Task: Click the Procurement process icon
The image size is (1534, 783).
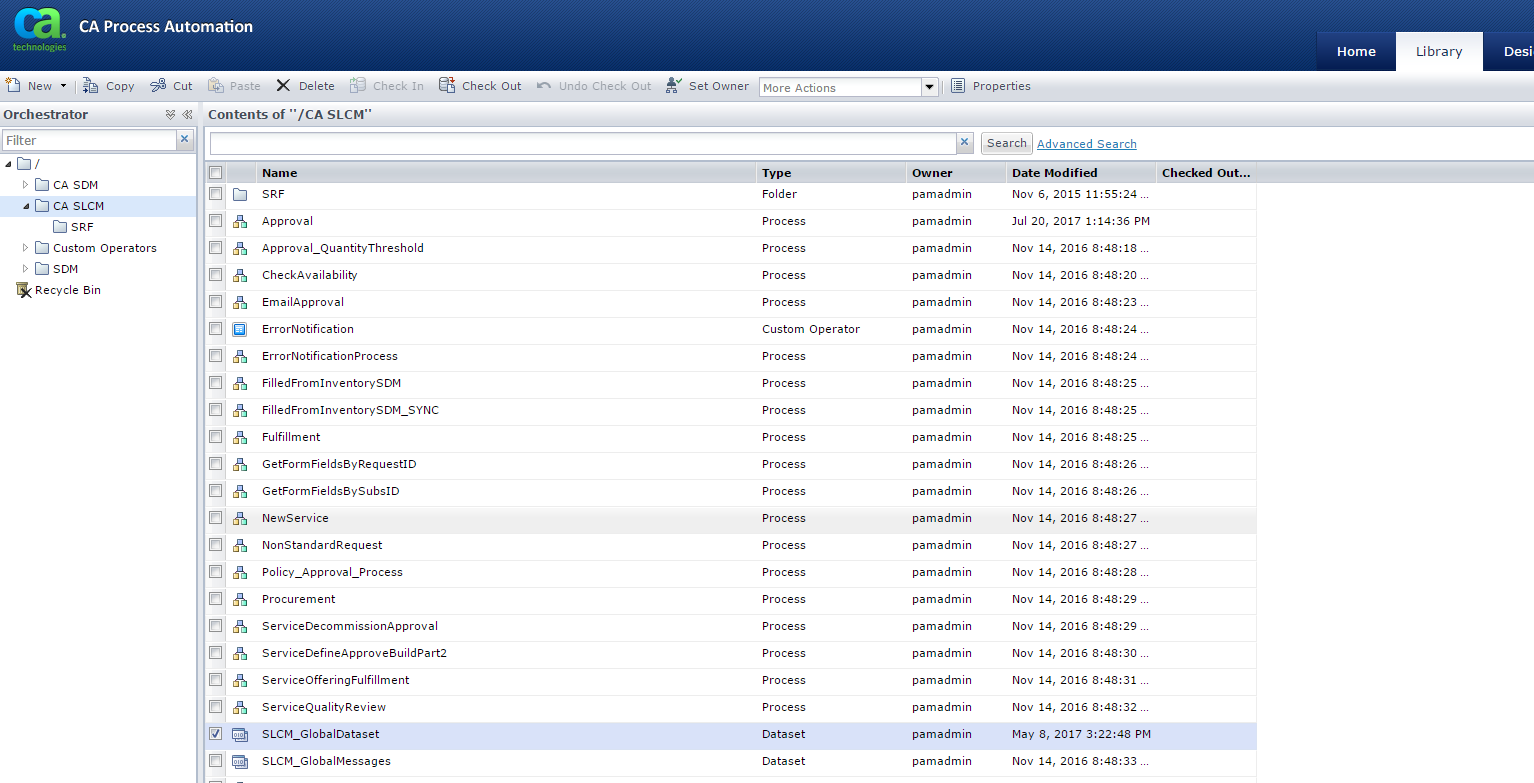Action: pos(240,599)
